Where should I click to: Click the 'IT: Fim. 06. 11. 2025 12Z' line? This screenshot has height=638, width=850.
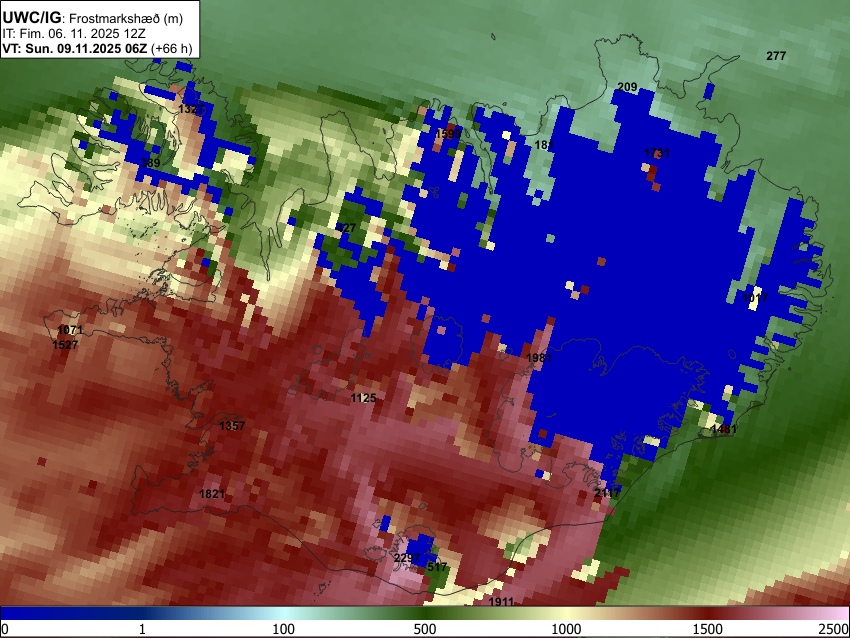(74, 34)
